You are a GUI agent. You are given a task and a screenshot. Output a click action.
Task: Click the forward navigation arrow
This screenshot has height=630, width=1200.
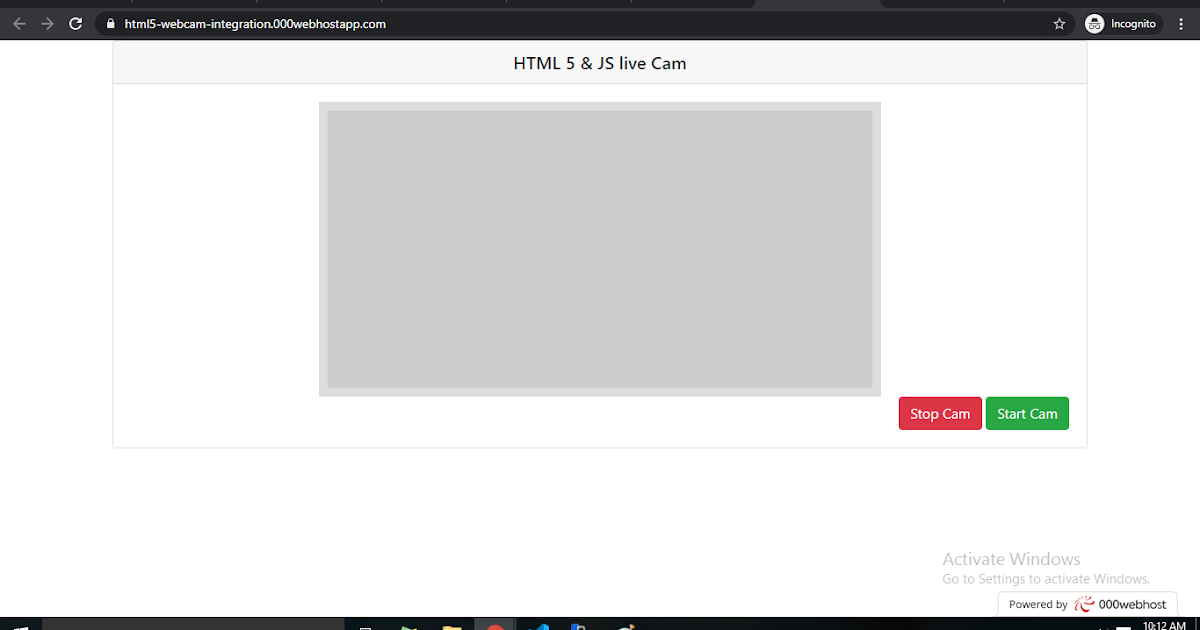click(x=46, y=23)
